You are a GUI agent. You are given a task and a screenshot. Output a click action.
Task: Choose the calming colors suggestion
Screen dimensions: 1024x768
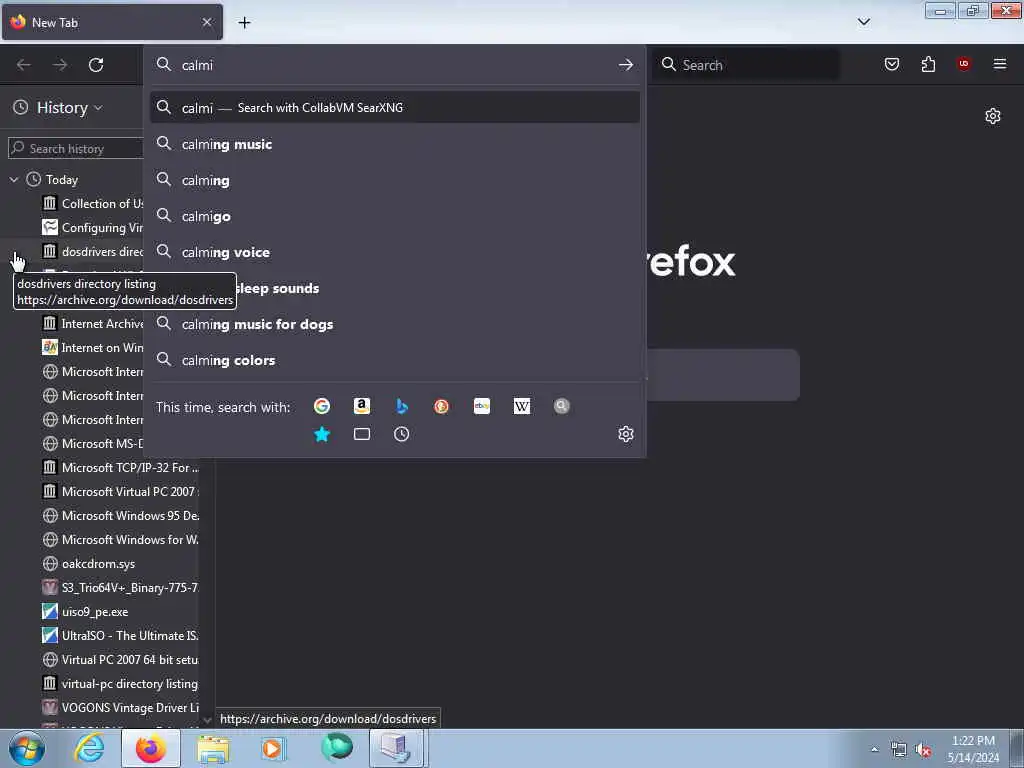coord(394,360)
